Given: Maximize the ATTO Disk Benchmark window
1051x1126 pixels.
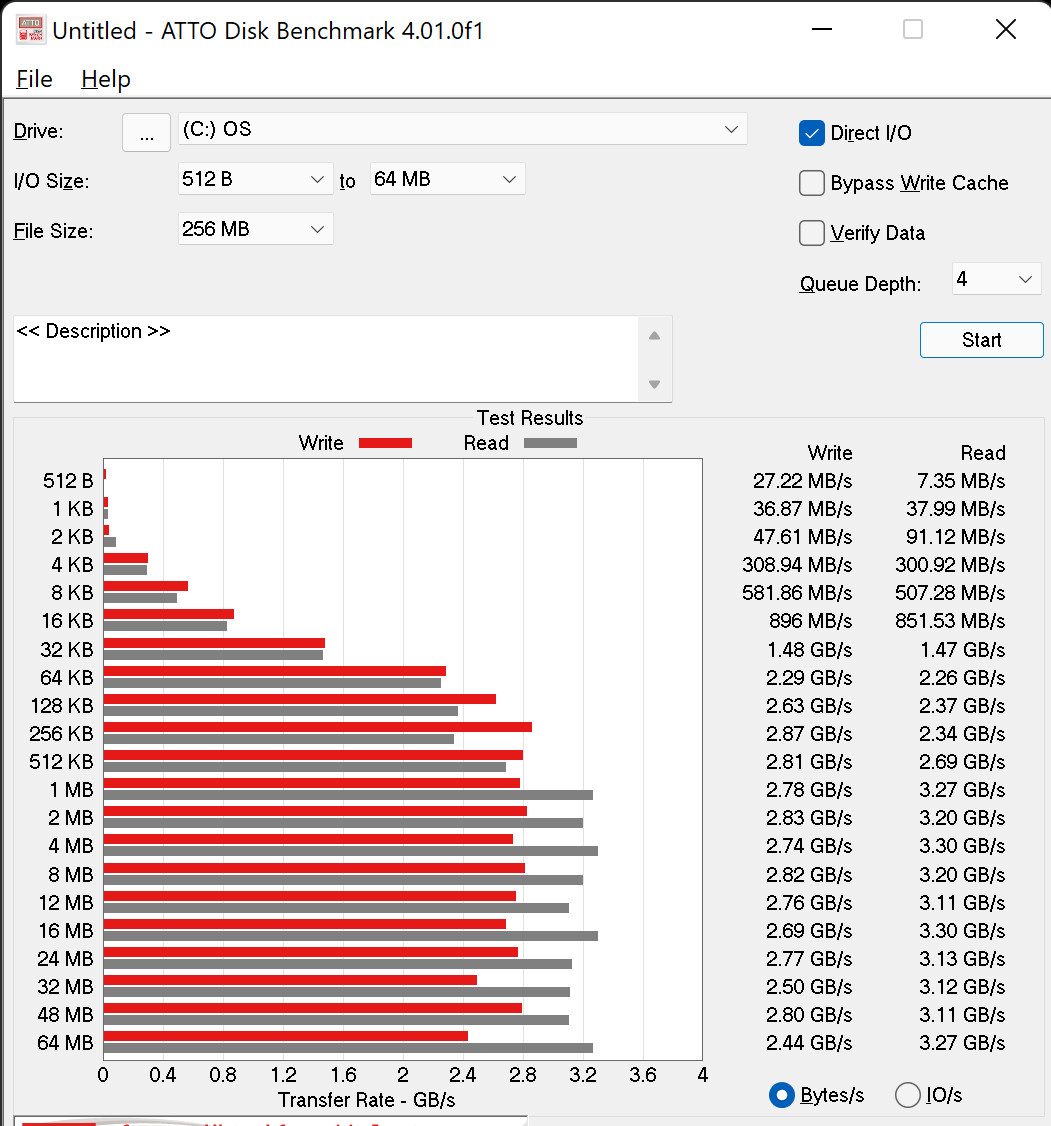Looking at the screenshot, I should click(x=912, y=29).
